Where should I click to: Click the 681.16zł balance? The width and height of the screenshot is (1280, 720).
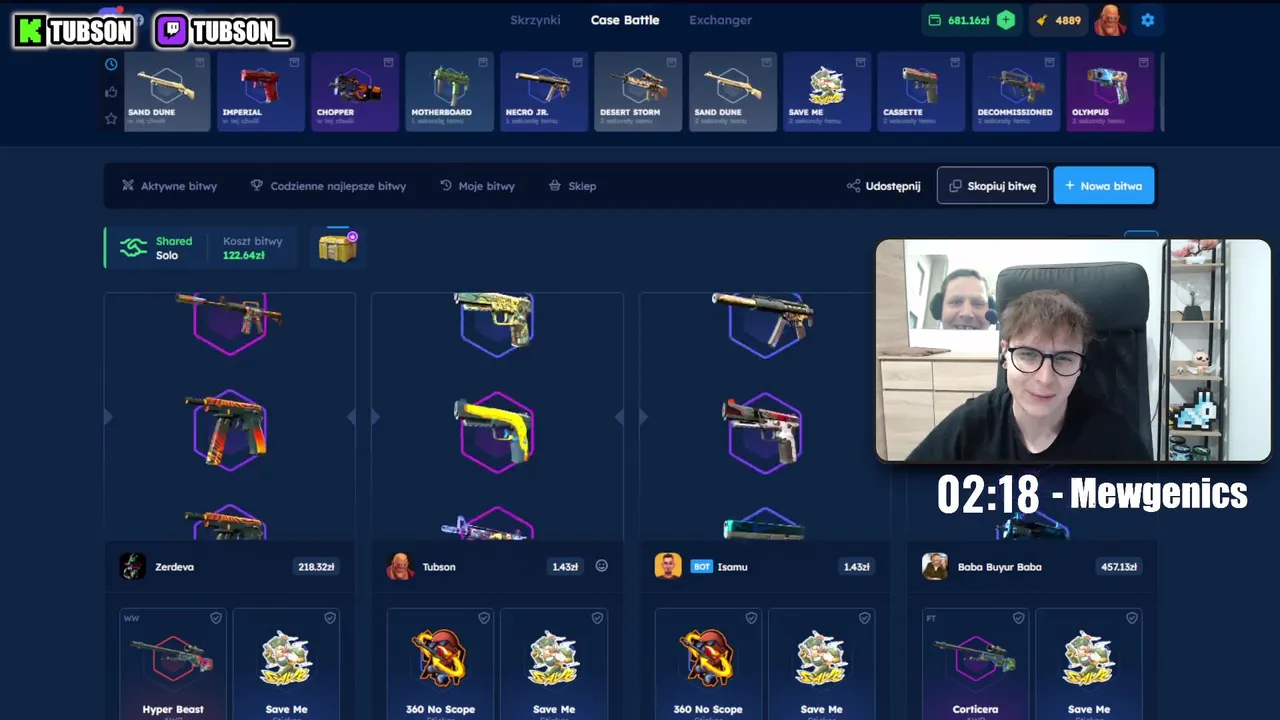[x=969, y=20]
